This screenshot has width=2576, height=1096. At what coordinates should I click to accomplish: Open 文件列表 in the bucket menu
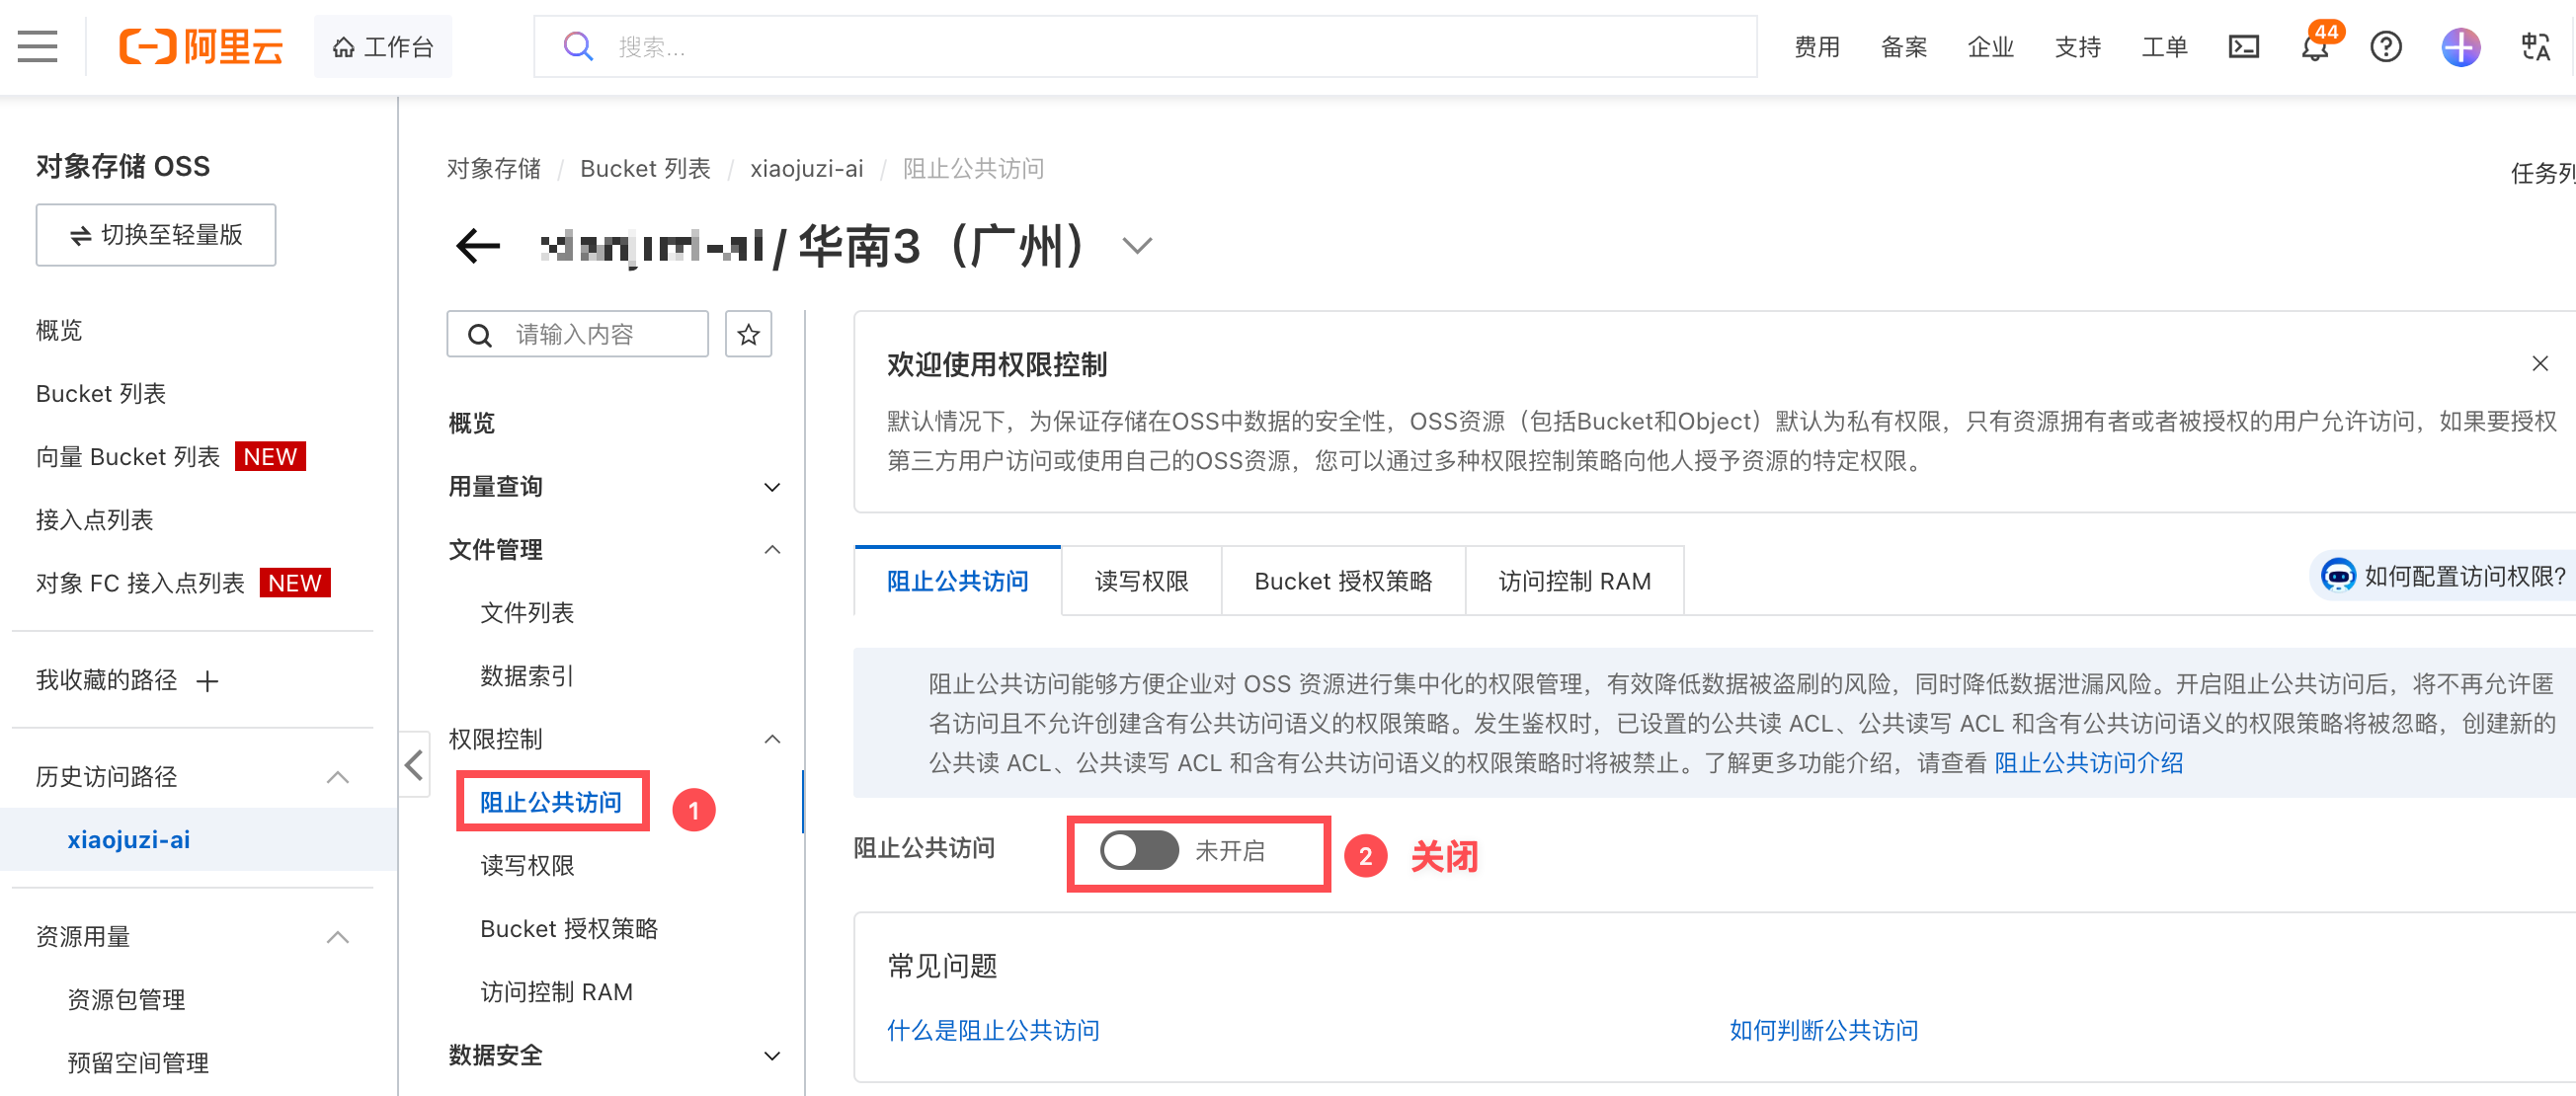[x=527, y=613]
